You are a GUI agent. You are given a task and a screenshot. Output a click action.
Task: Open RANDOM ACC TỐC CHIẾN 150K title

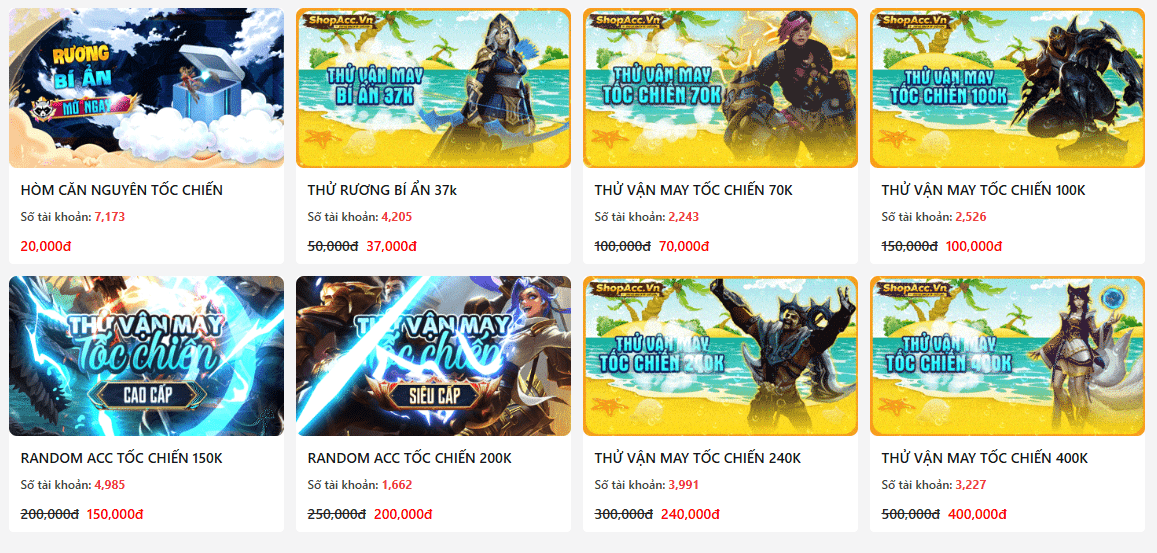tap(122, 458)
